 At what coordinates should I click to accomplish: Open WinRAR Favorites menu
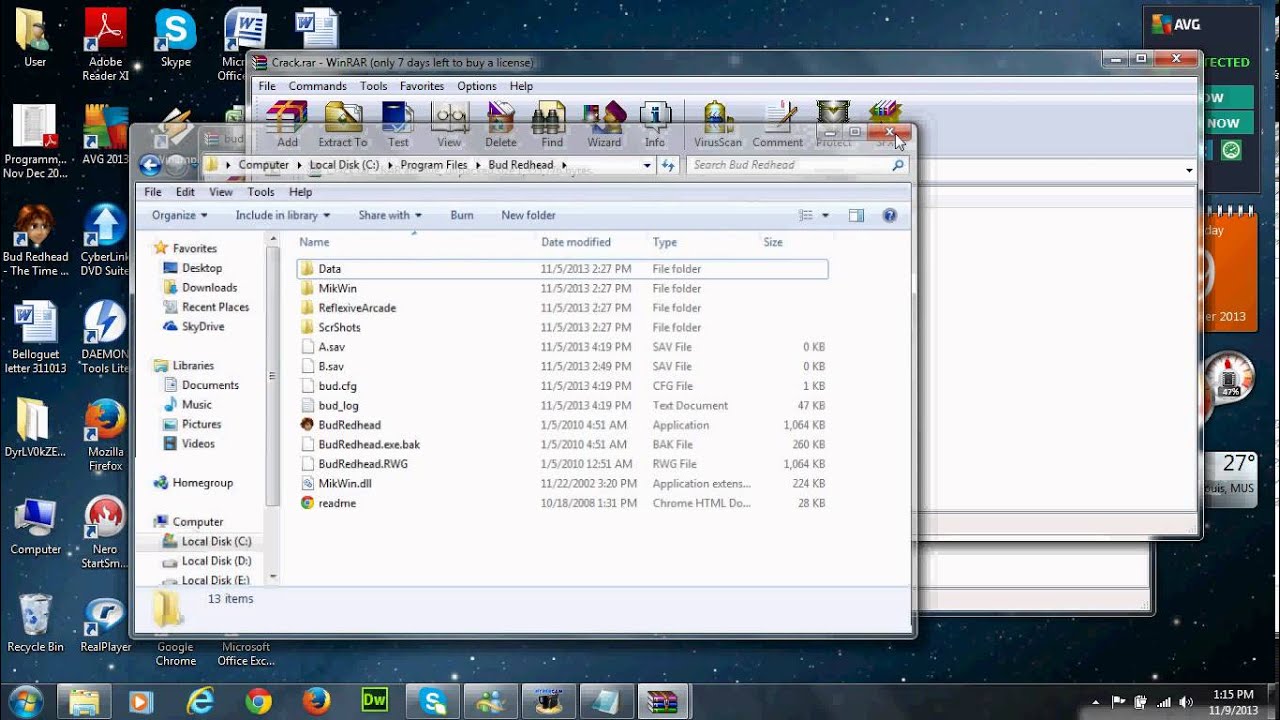pos(422,86)
